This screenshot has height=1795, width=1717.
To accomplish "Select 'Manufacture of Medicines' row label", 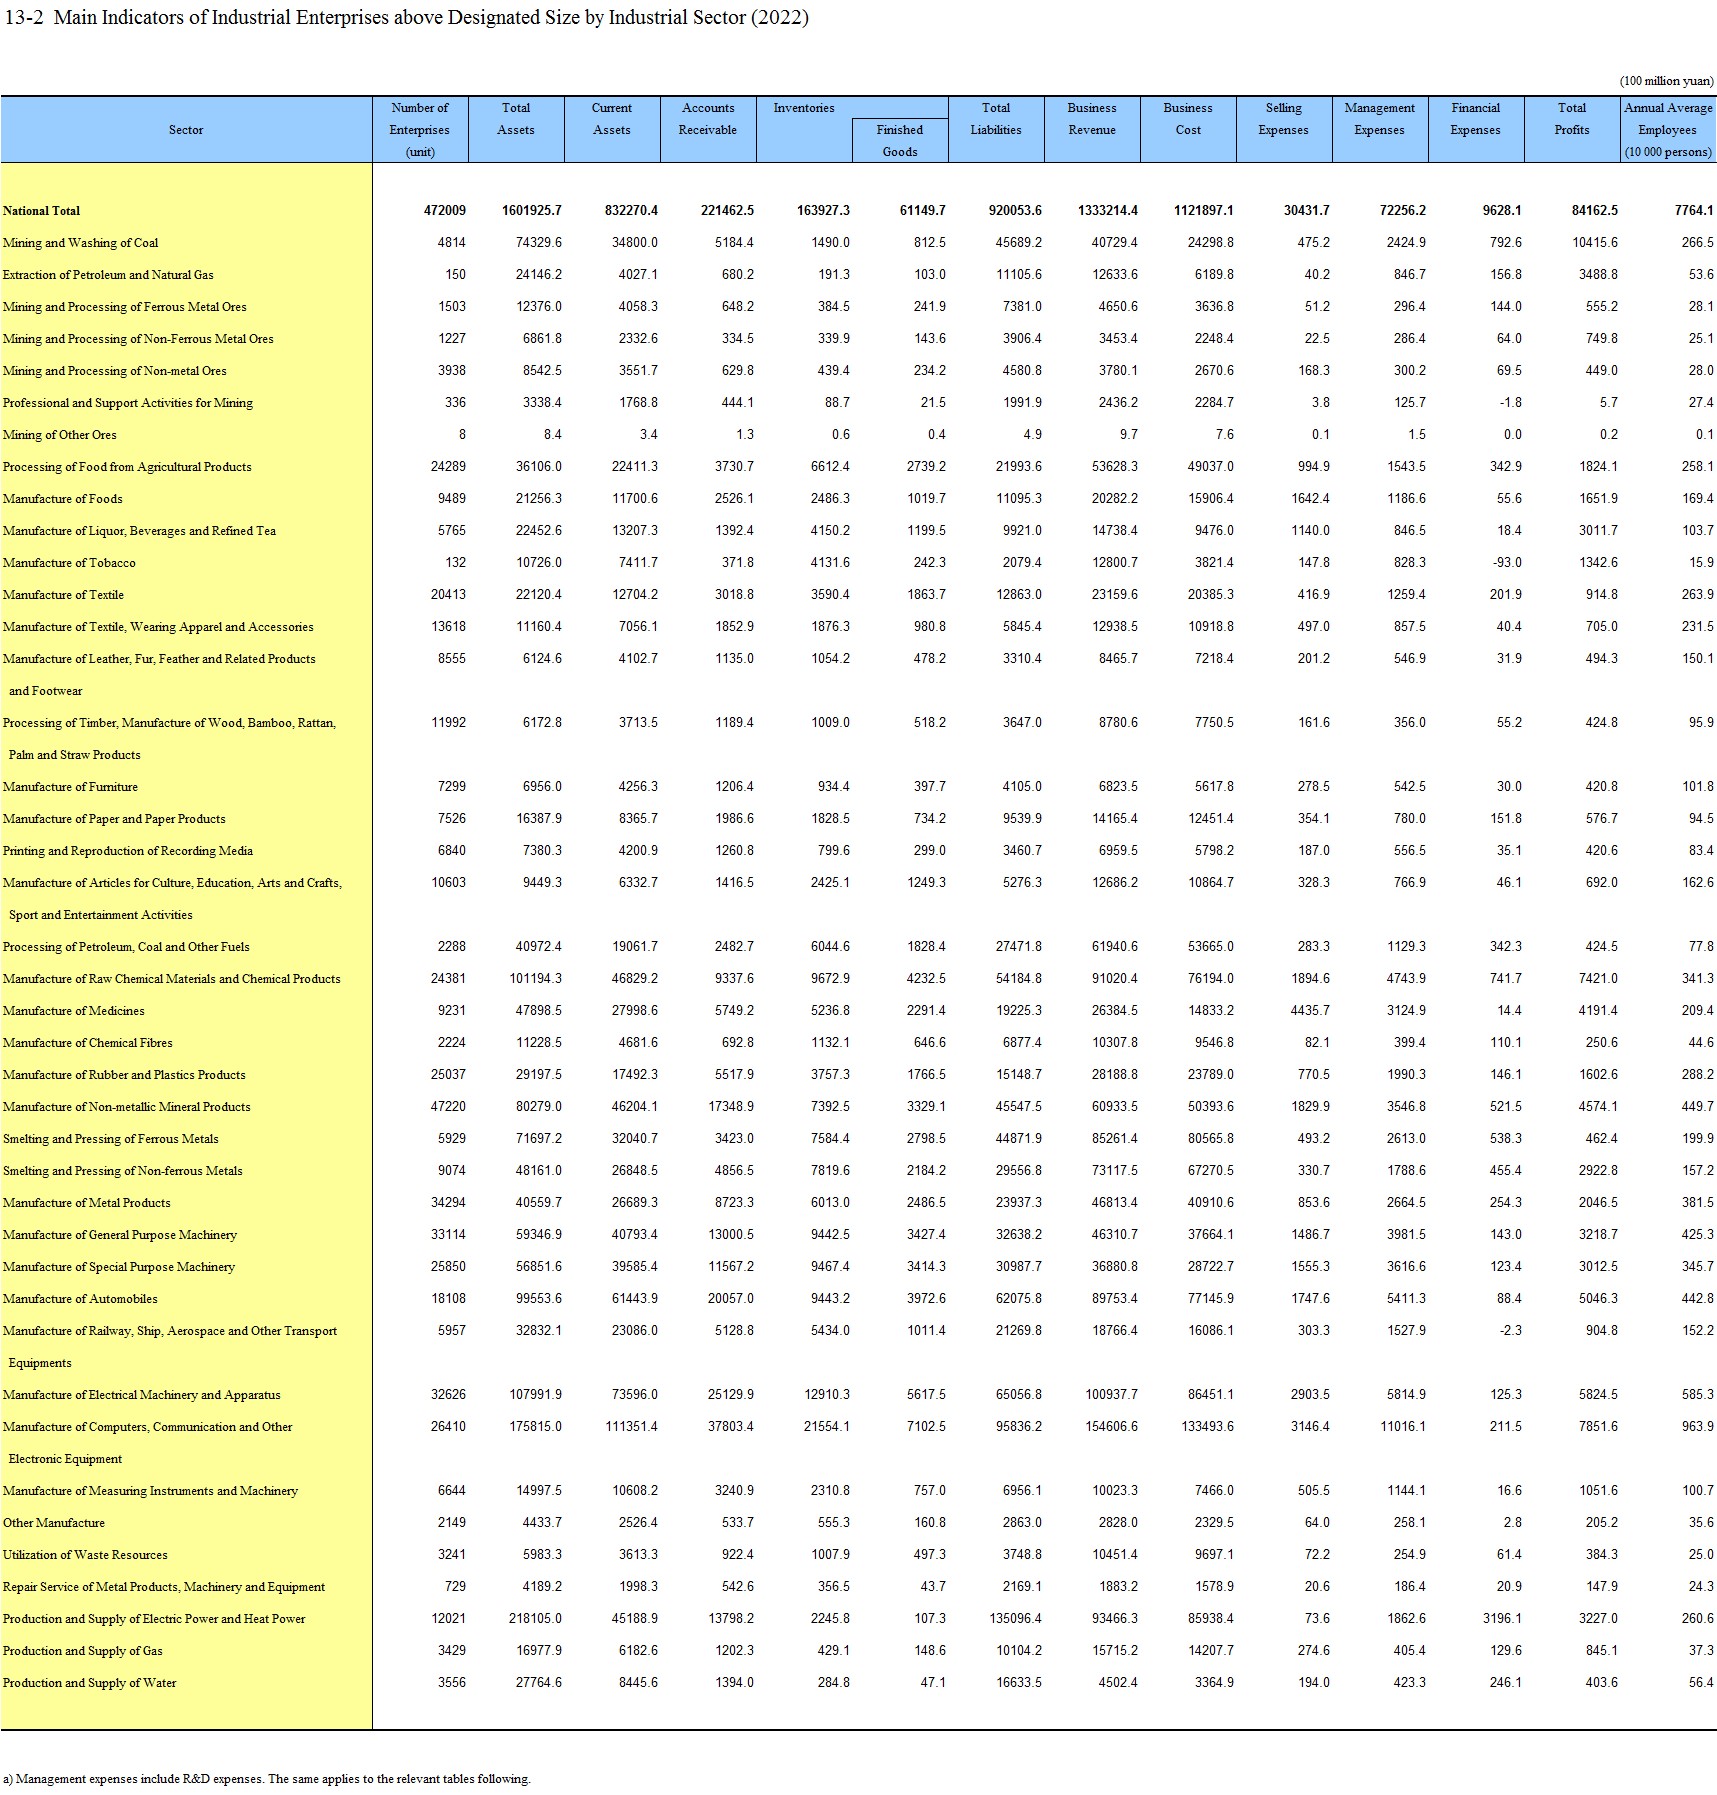I will pyautogui.click(x=74, y=1011).
